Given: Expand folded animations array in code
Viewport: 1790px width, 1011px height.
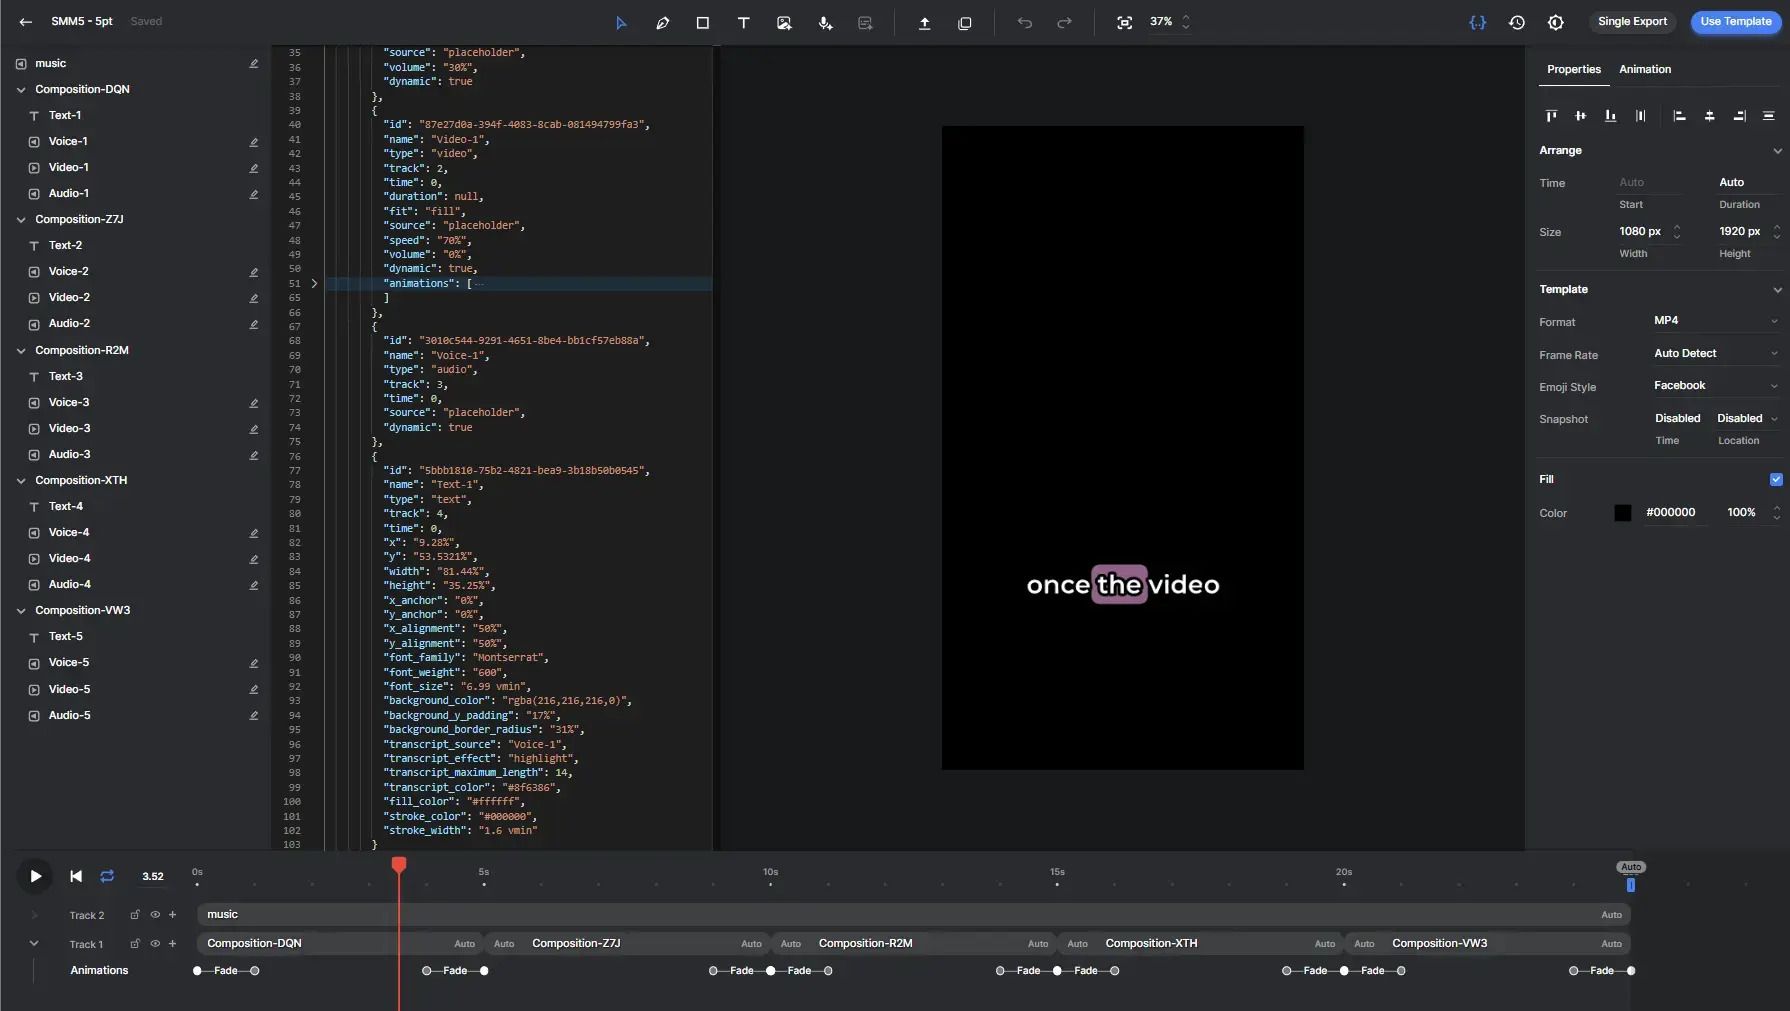Looking at the screenshot, I should coord(314,284).
